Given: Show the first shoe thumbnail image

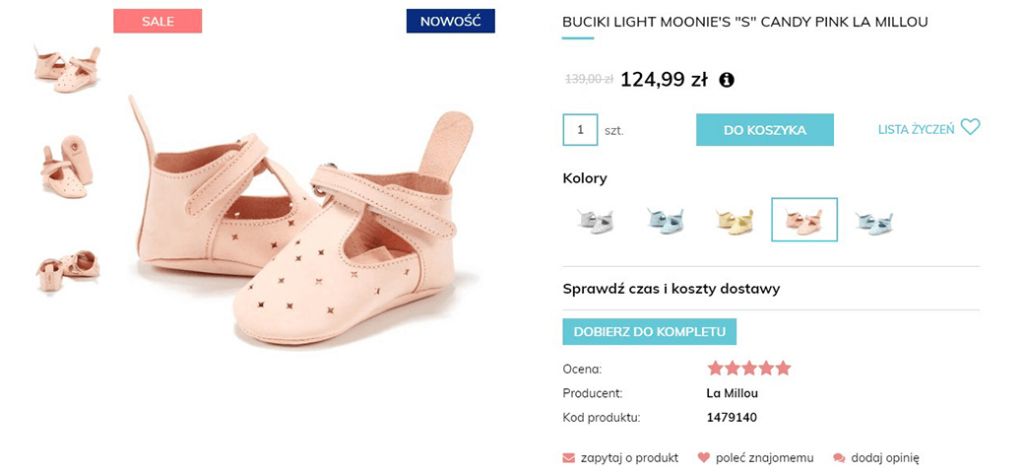Looking at the screenshot, I should pyautogui.click(x=67, y=67).
